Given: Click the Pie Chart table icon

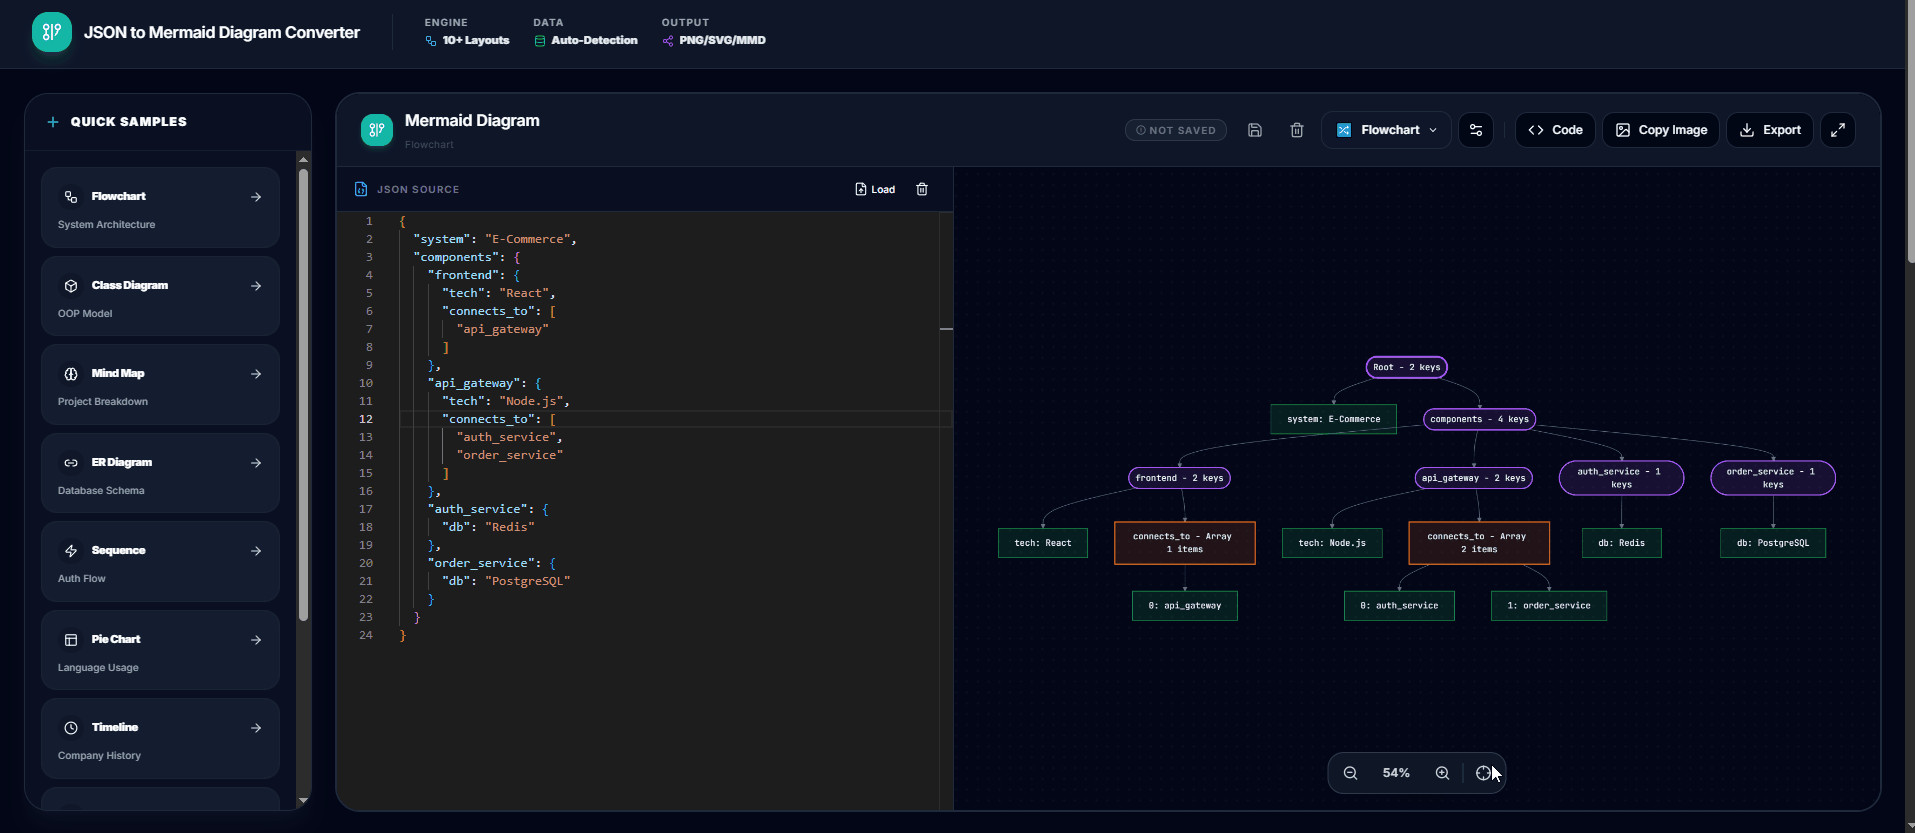Looking at the screenshot, I should 71,640.
